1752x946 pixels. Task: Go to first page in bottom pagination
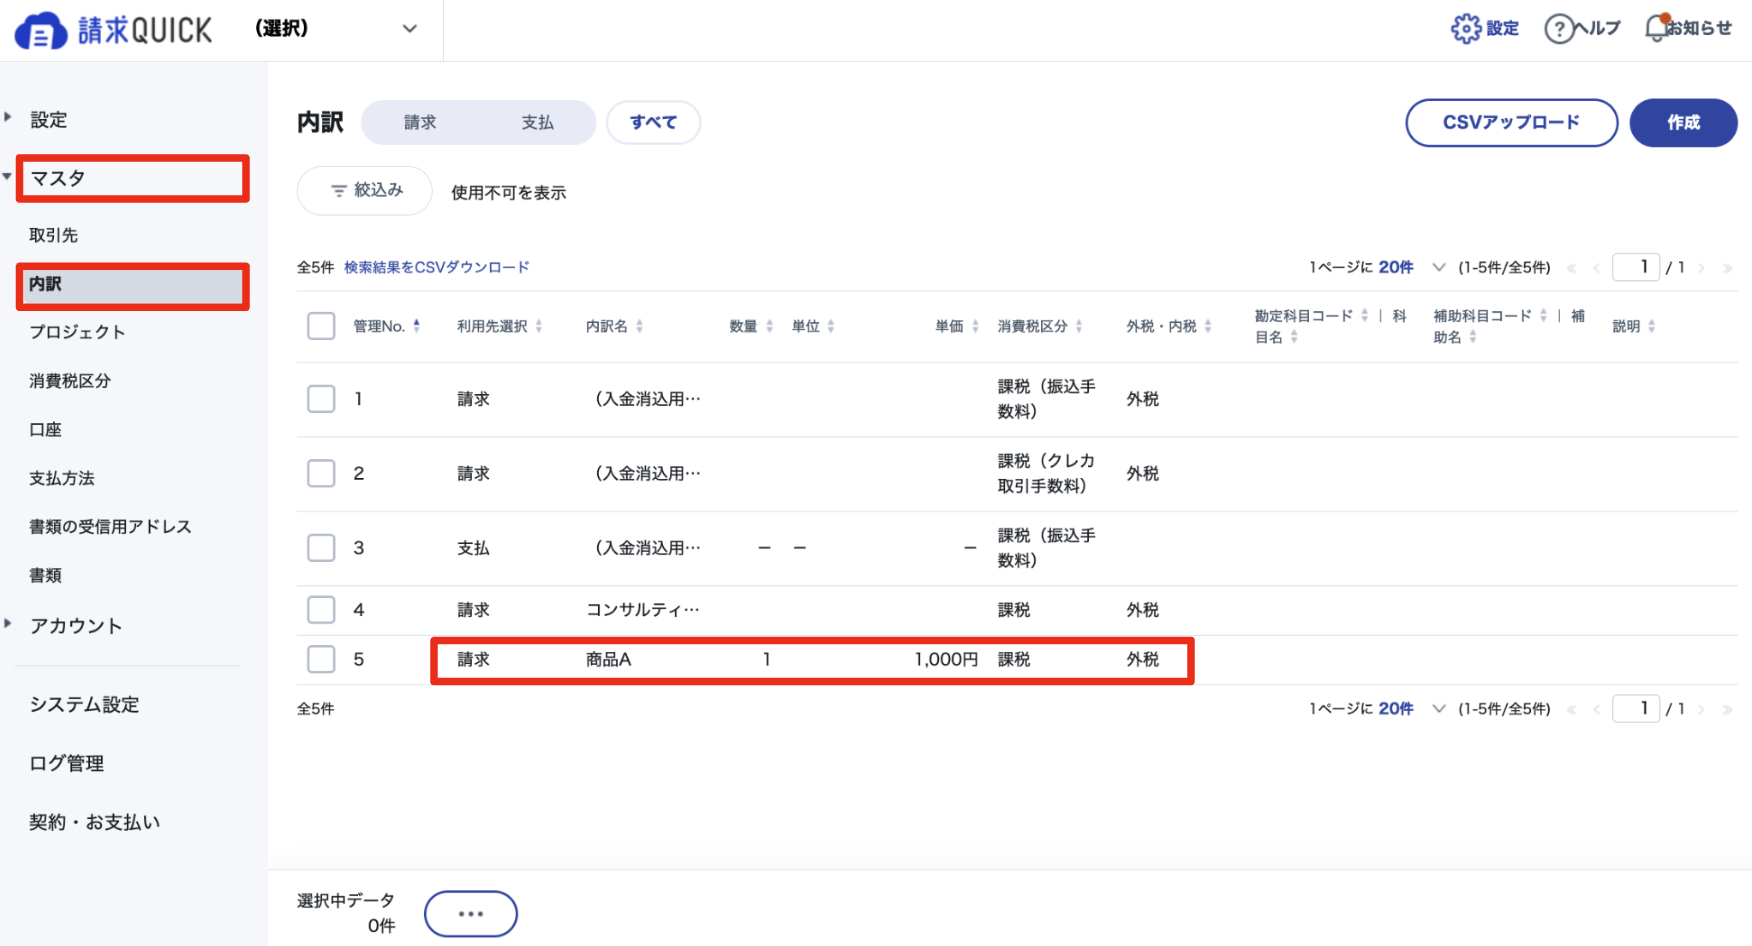(x=1571, y=709)
